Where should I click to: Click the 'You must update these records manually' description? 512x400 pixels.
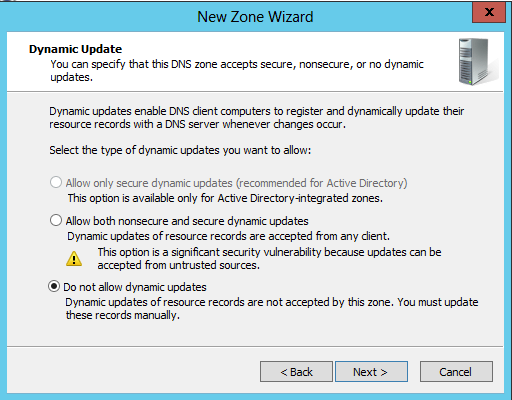coord(272,308)
